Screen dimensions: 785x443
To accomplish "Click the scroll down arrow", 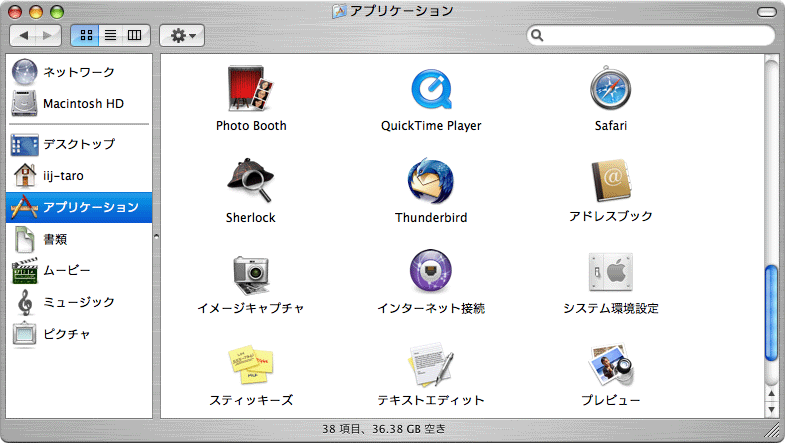I will tap(771, 409).
